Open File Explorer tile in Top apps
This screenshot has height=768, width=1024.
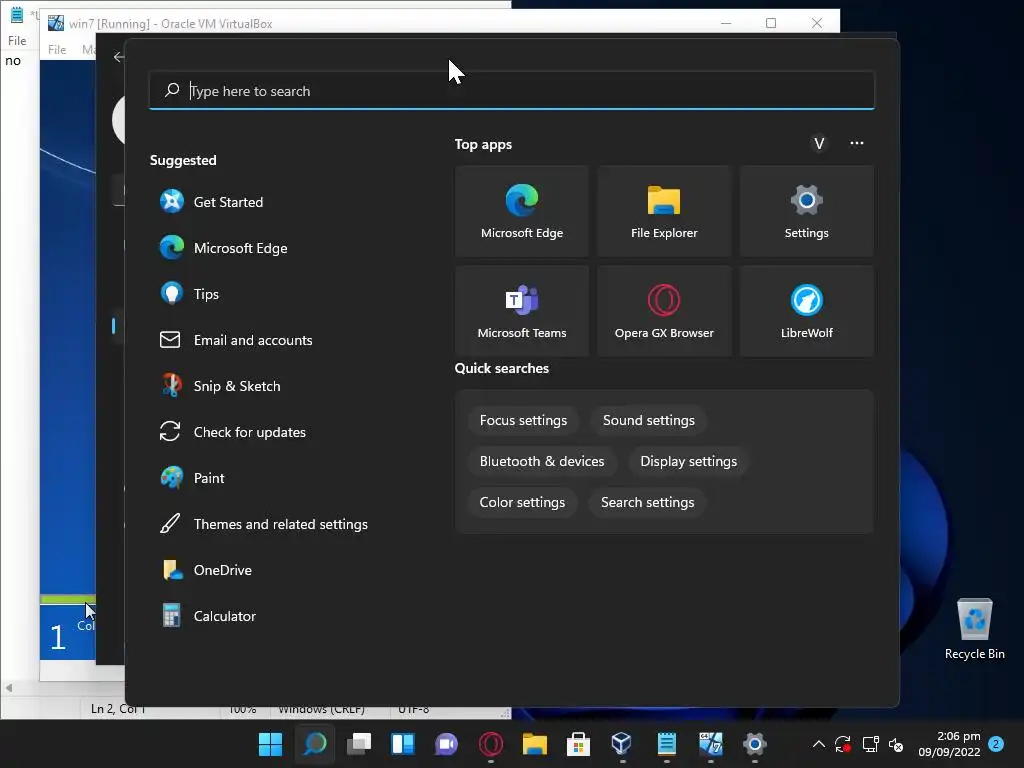(664, 211)
